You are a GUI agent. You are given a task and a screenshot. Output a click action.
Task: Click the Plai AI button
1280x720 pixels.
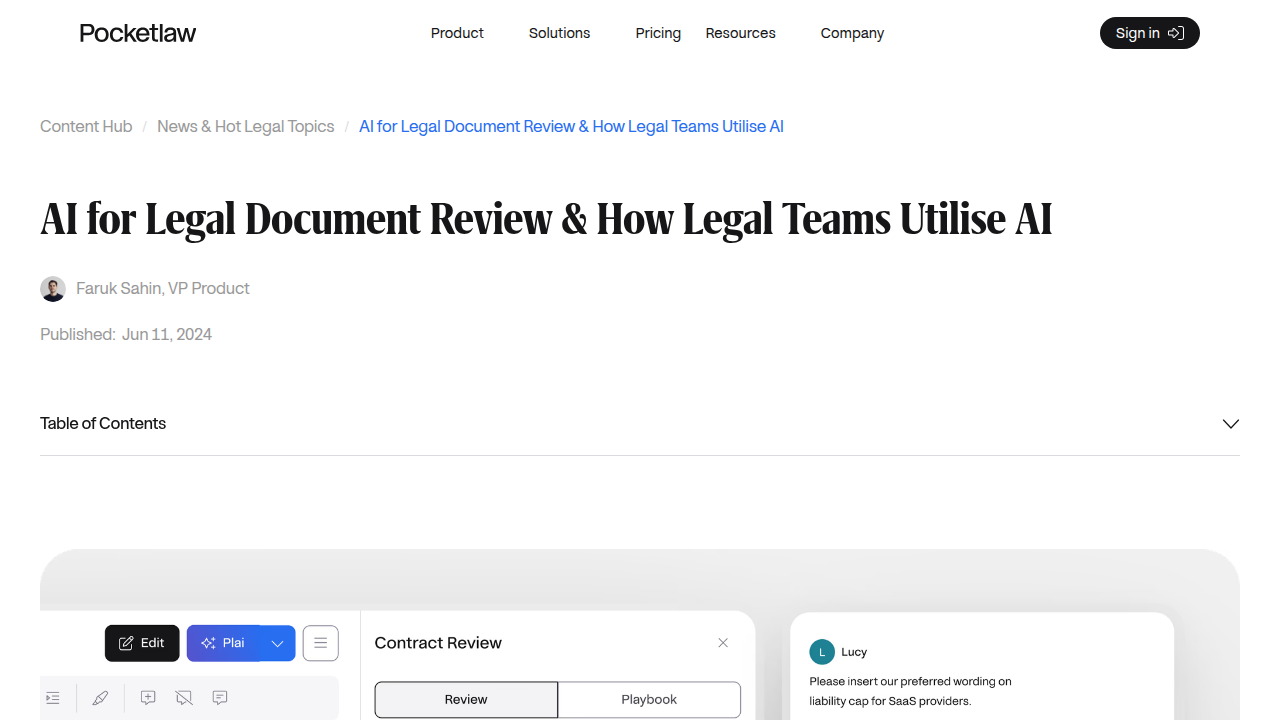pyautogui.click(x=223, y=643)
